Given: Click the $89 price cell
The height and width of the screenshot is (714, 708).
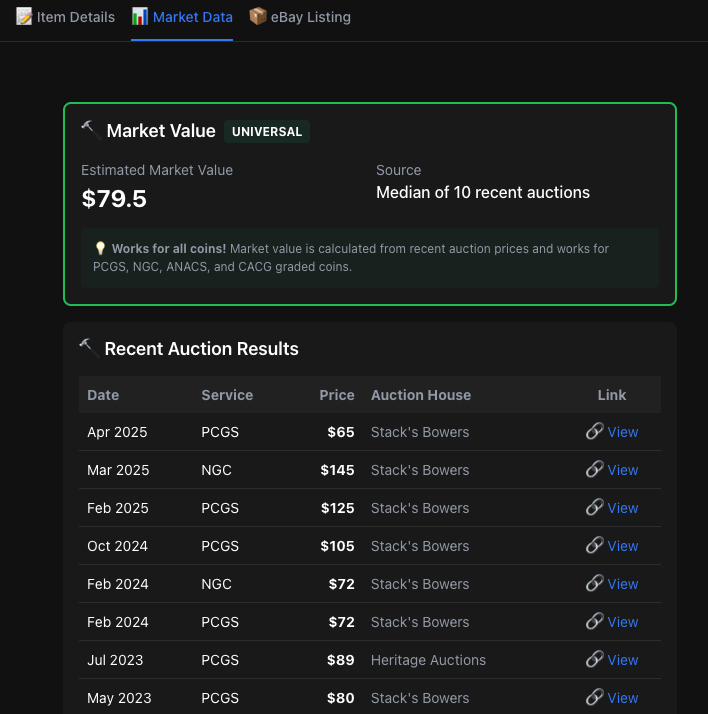Looking at the screenshot, I should [x=341, y=660].
